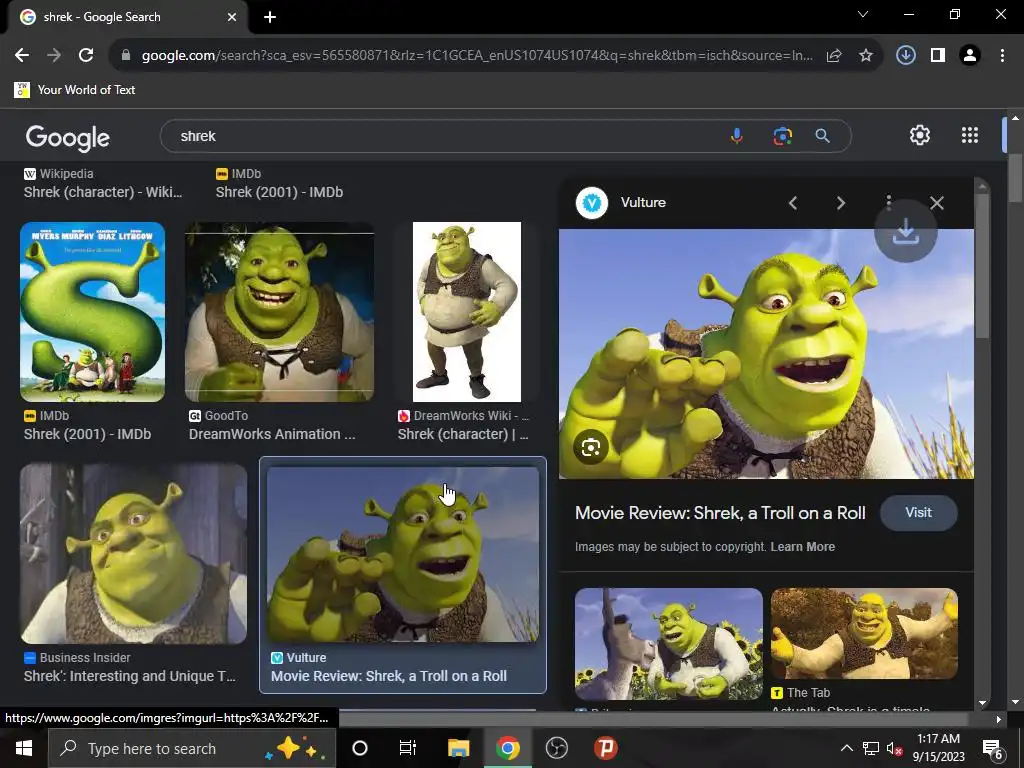Close the Vulture image preview panel

click(x=936, y=203)
